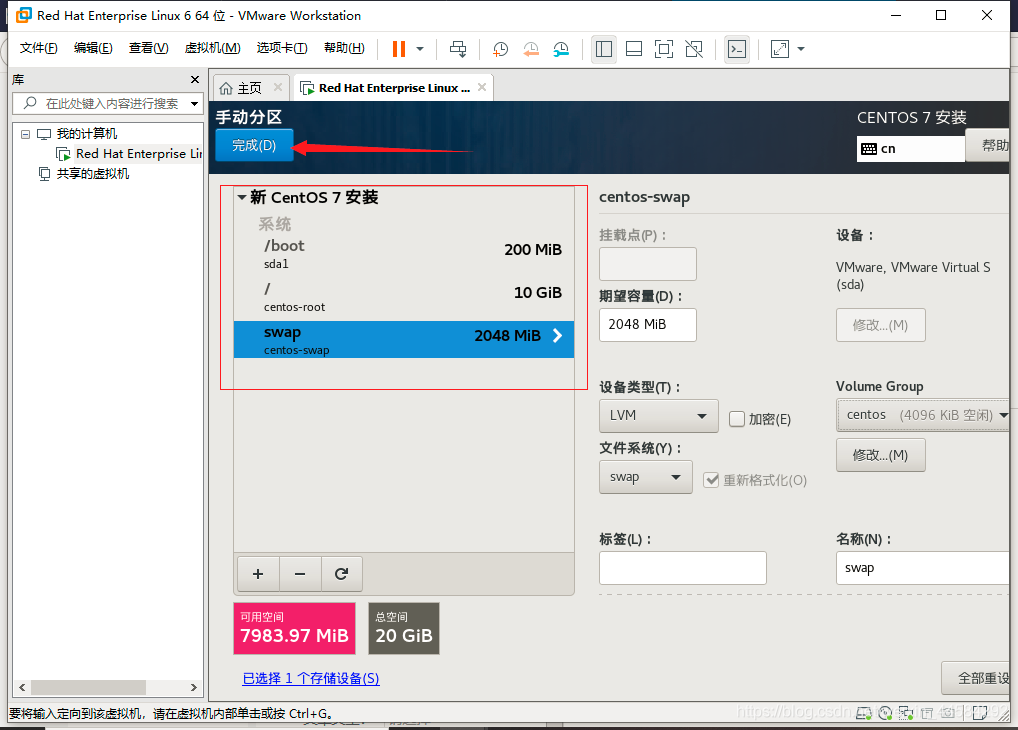
Task: Open the 已选择 1 个存储设备(S) link
Action: (x=311, y=679)
